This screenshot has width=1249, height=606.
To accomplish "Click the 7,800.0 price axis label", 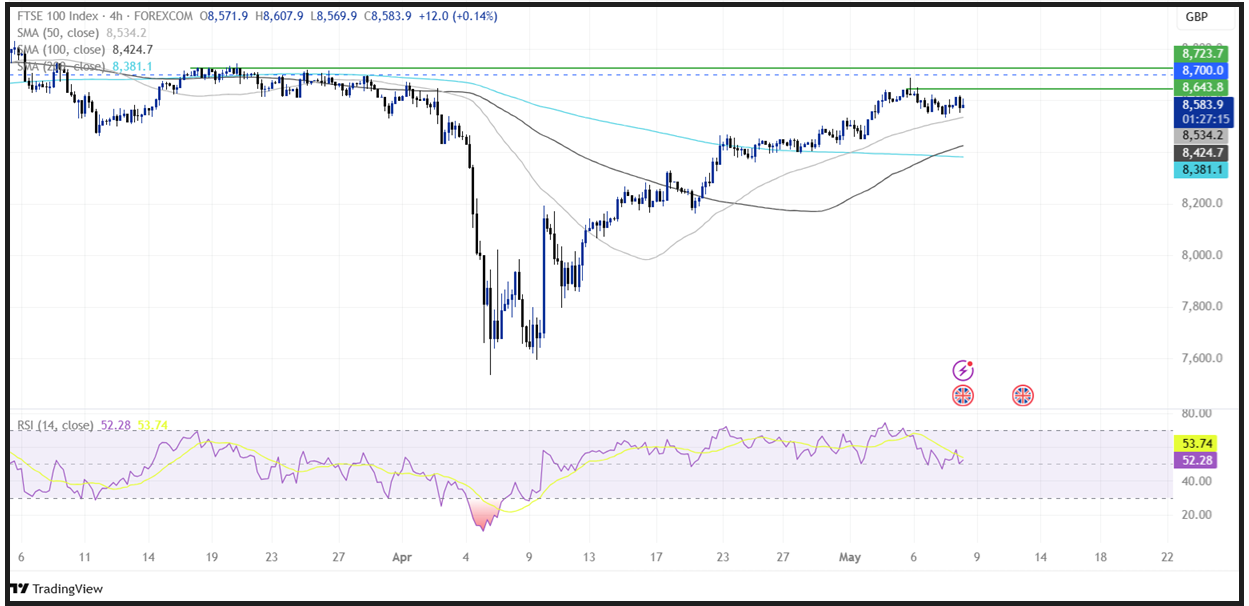I will coord(1201,306).
